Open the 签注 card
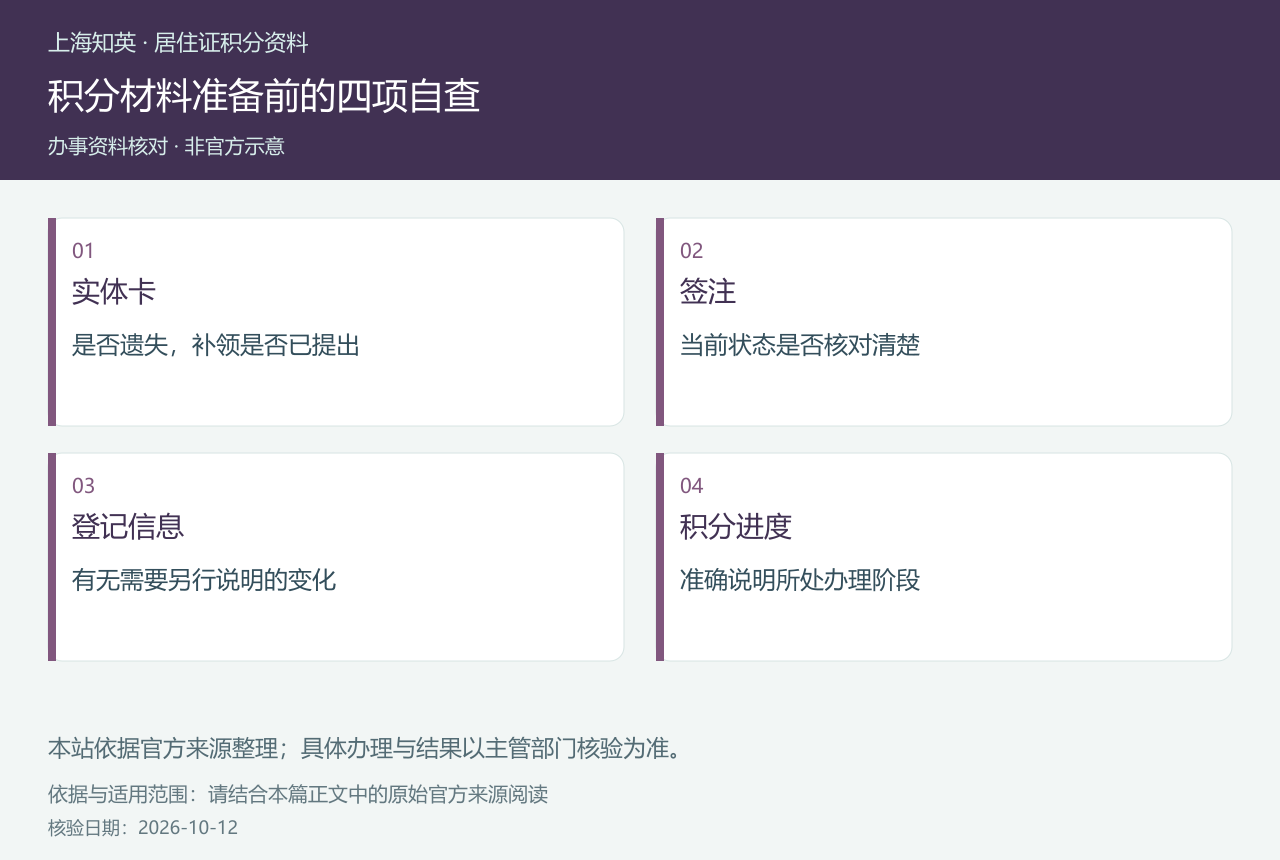 coord(944,322)
